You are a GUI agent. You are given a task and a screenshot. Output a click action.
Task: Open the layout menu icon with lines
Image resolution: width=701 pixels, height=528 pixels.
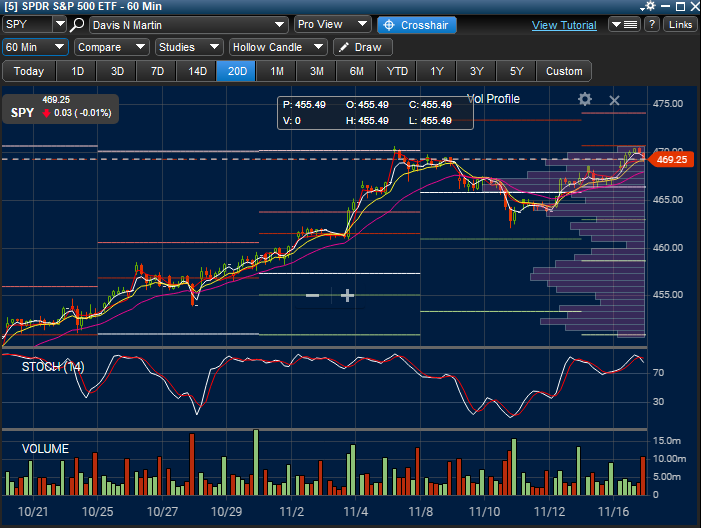(x=625, y=25)
